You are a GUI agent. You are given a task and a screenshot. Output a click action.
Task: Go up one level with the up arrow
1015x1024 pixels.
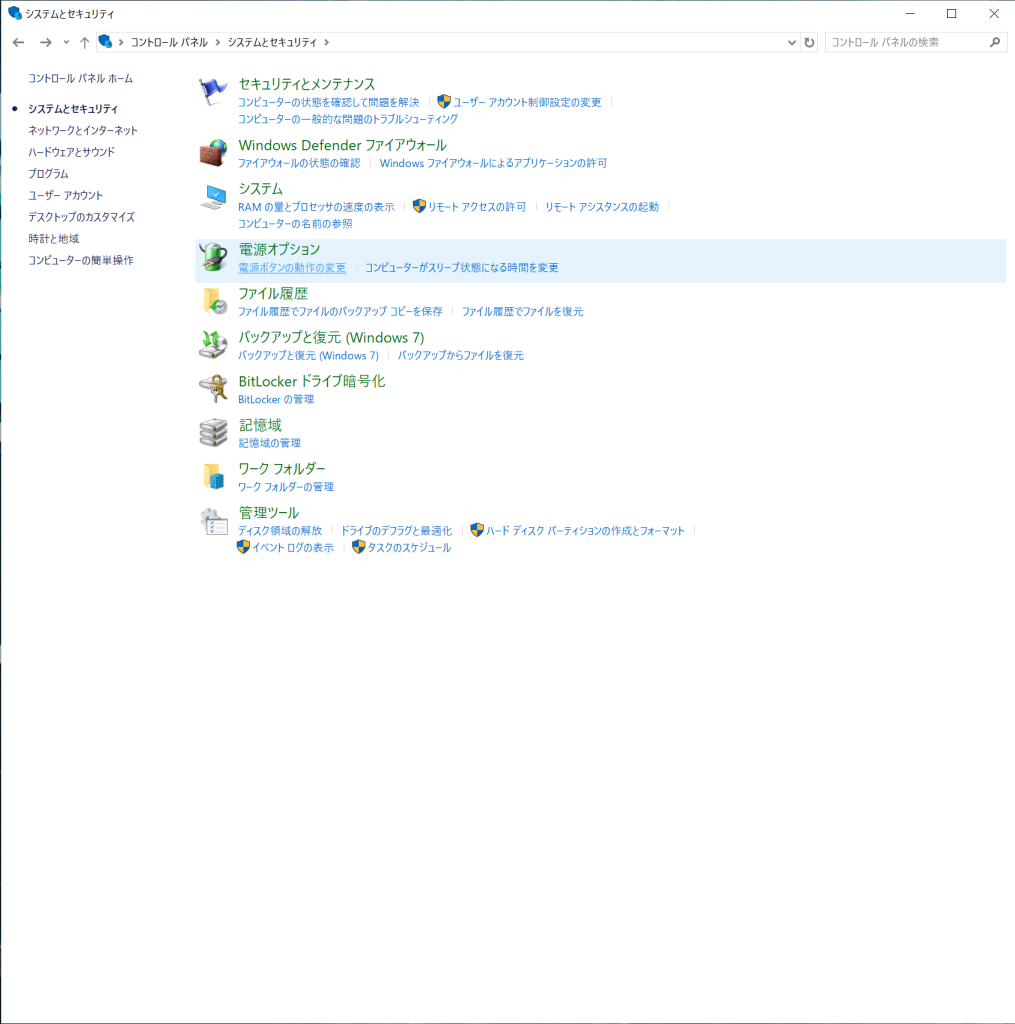(84, 42)
